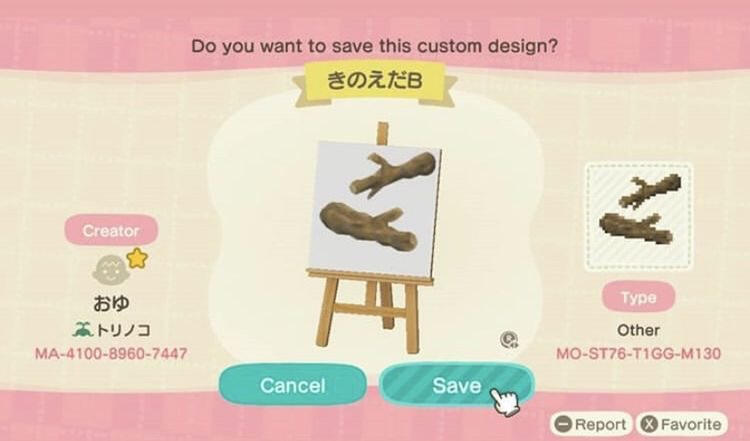Click the Cancel button
This screenshot has width=750, height=441.
(x=293, y=385)
